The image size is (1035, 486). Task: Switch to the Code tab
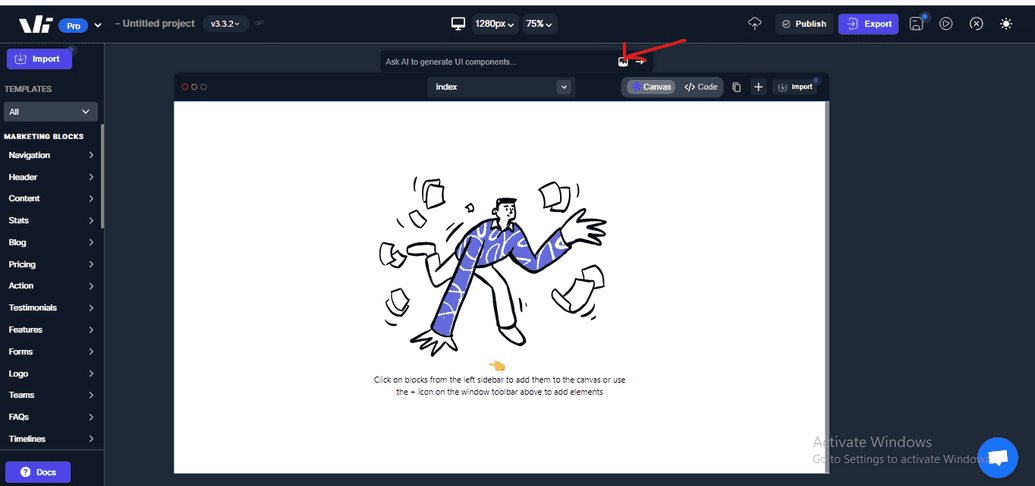[700, 87]
